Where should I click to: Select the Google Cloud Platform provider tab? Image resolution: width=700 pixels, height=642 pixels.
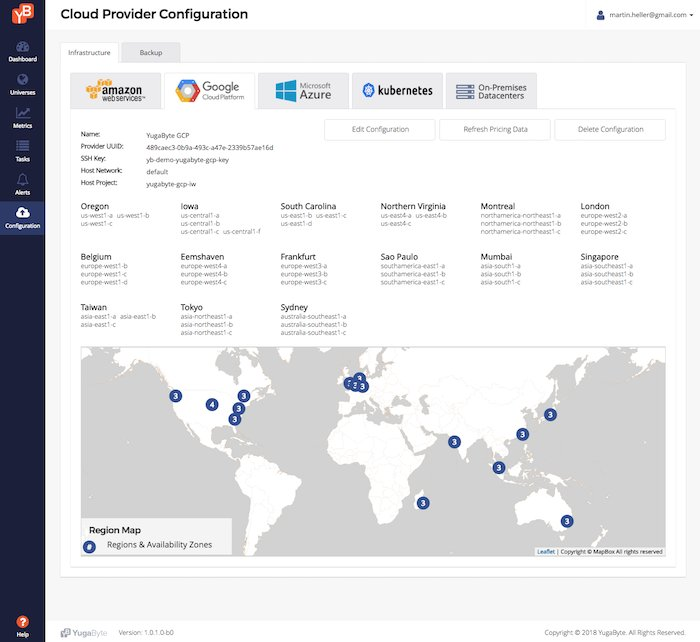210,91
